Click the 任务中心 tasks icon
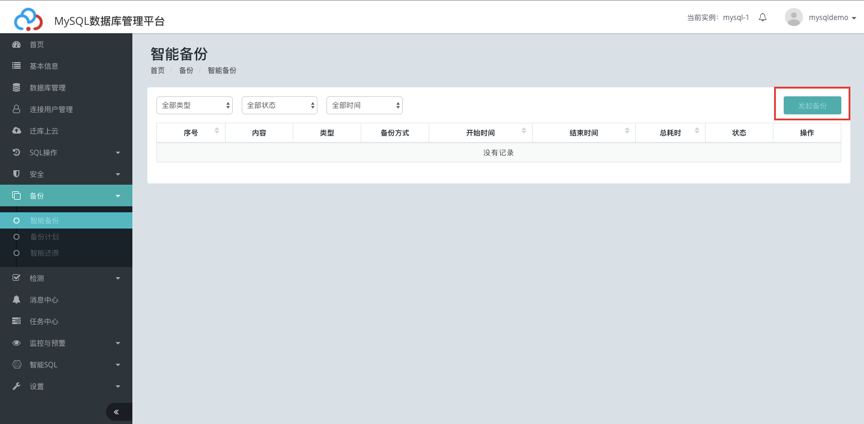Screen dimensions: 864x424 tap(17, 321)
